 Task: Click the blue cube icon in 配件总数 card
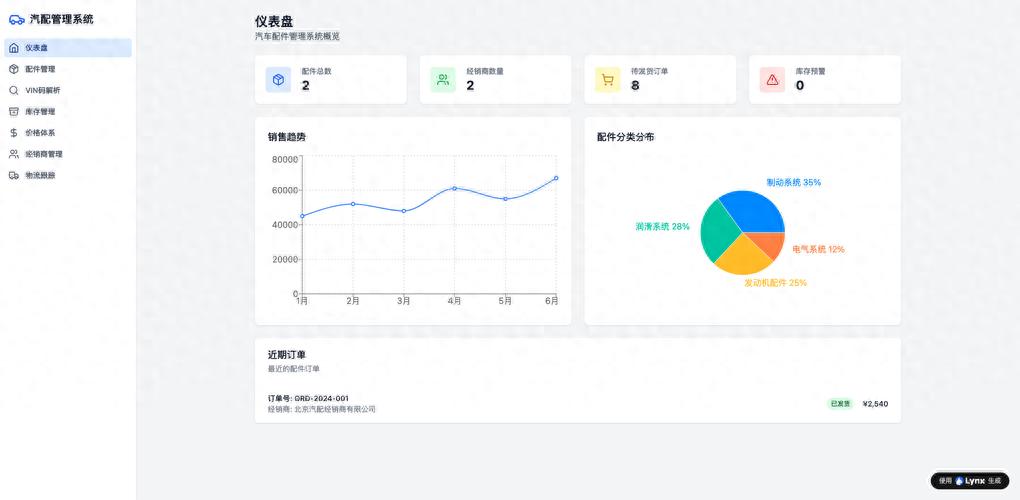tap(278, 79)
